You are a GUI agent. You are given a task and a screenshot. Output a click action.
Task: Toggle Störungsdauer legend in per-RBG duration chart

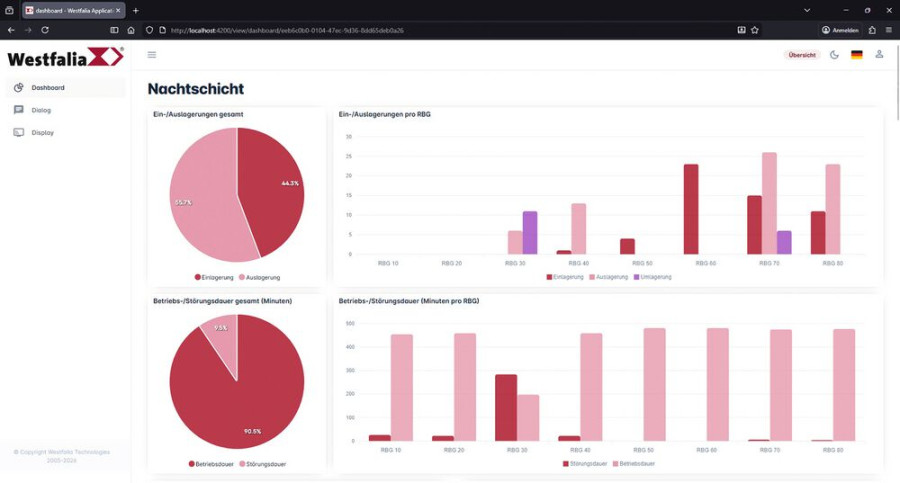[x=585, y=463]
